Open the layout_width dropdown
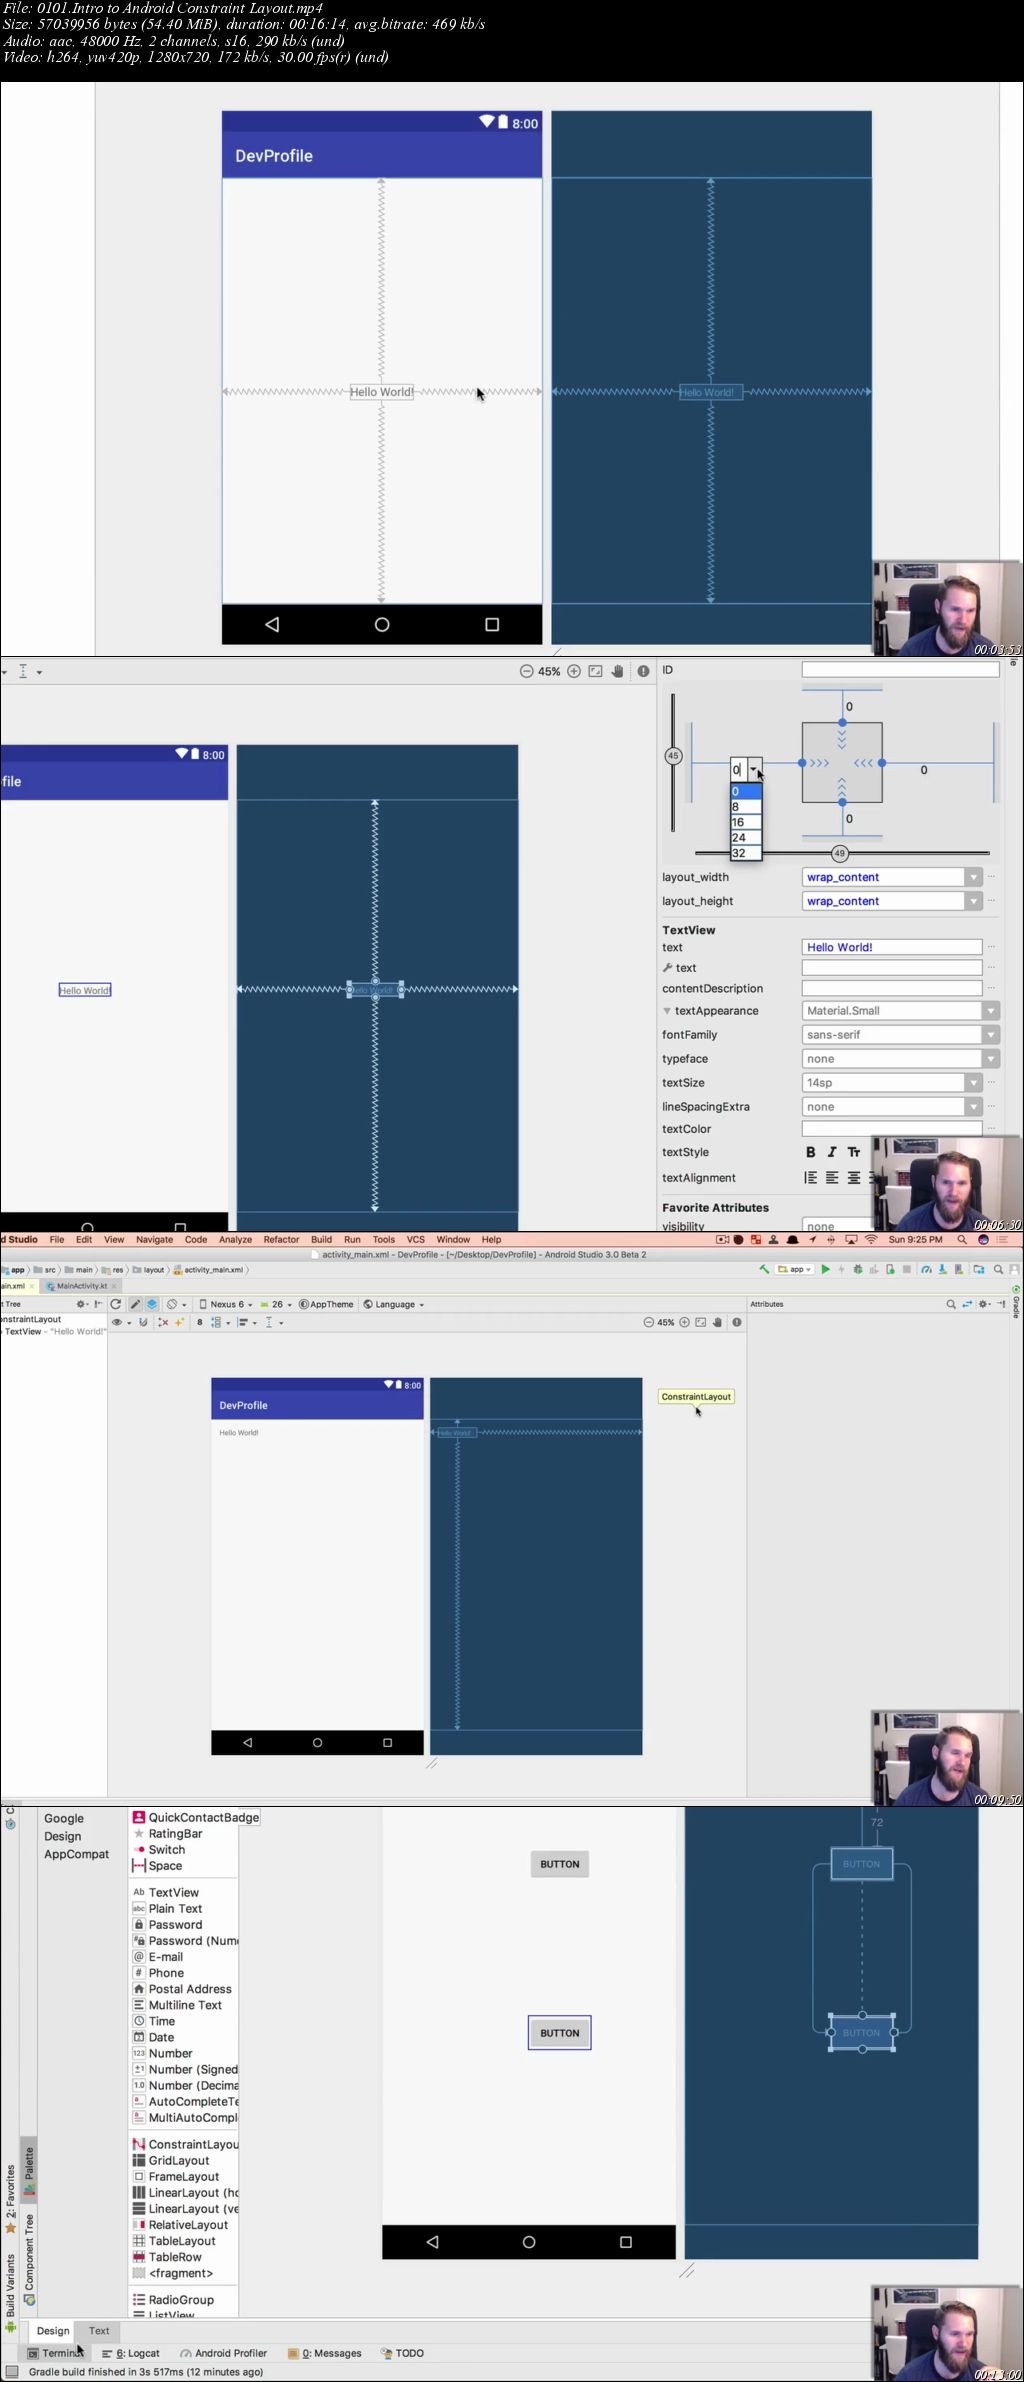This screenshot has height=2382, width=1024. click(973, 877)
